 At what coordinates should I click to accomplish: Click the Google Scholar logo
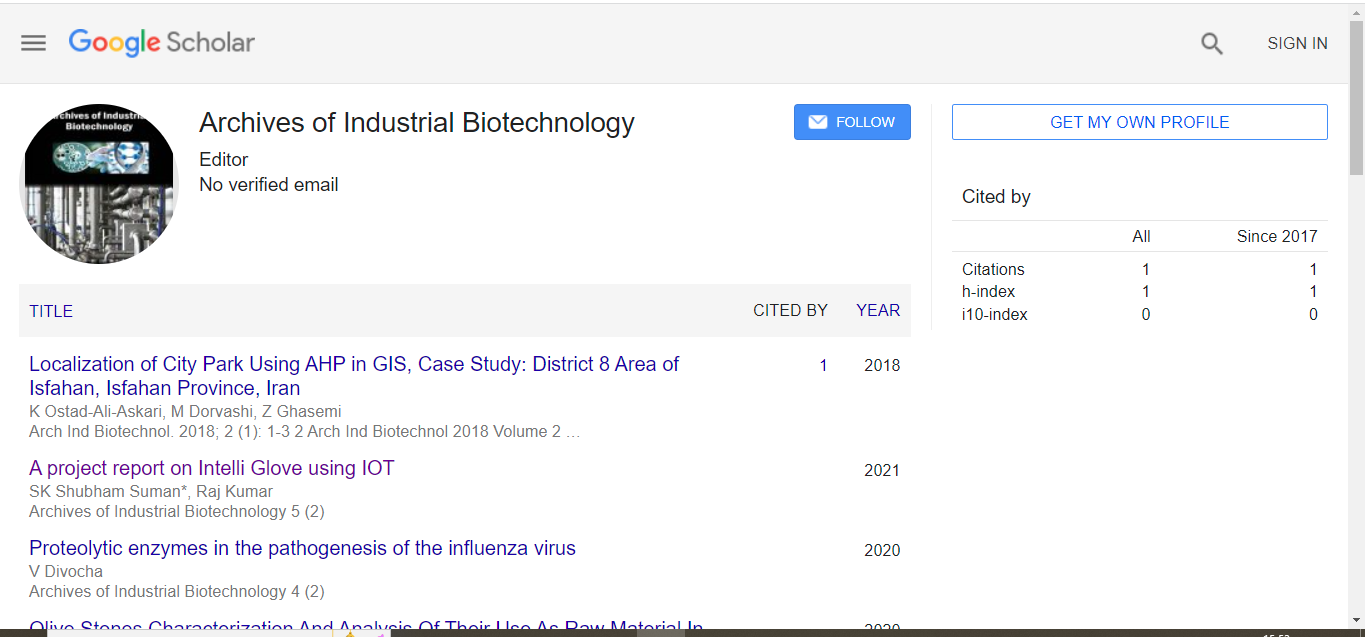coord(162,43)
